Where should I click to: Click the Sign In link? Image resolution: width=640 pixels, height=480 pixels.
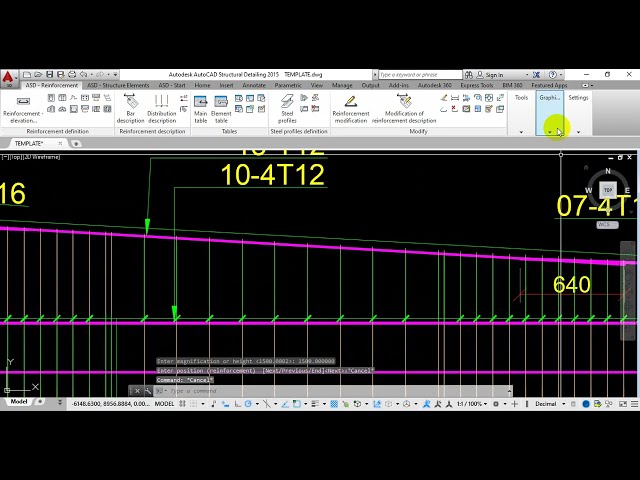(494, 75)
